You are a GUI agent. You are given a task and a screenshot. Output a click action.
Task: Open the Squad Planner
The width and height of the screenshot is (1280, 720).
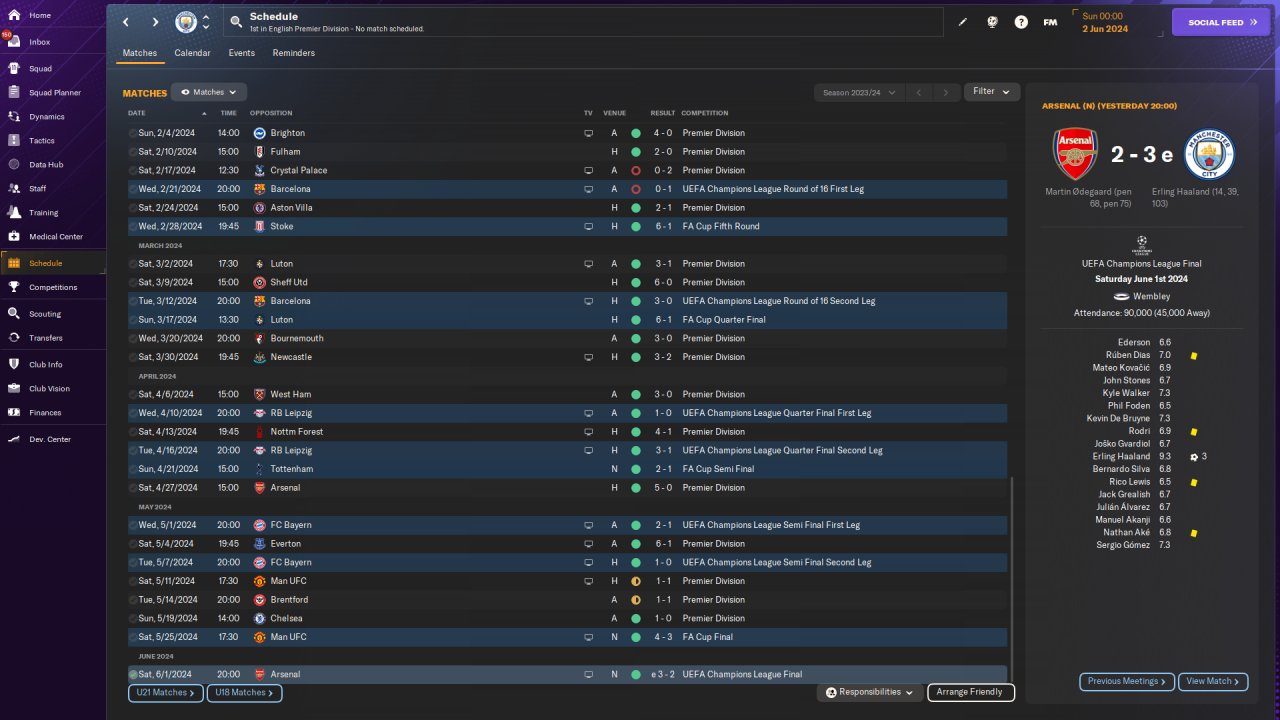(53, 93)
